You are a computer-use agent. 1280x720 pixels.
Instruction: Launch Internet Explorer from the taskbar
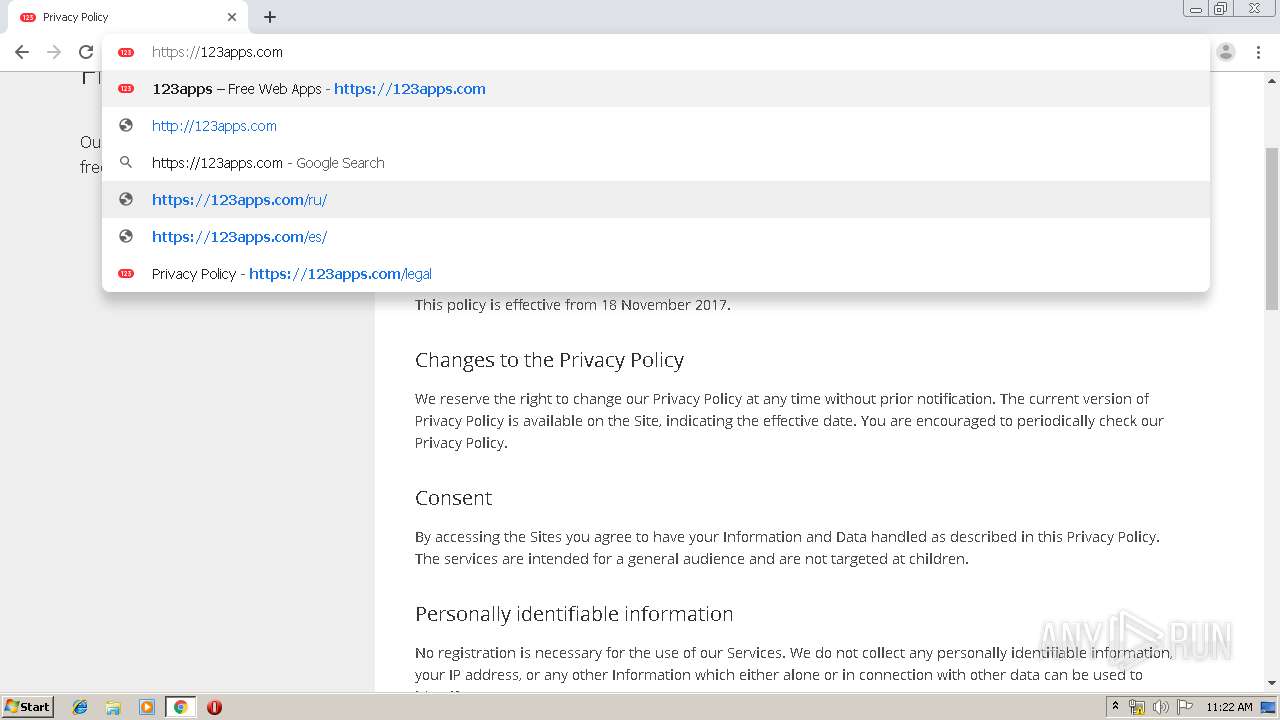pos(80,707)
